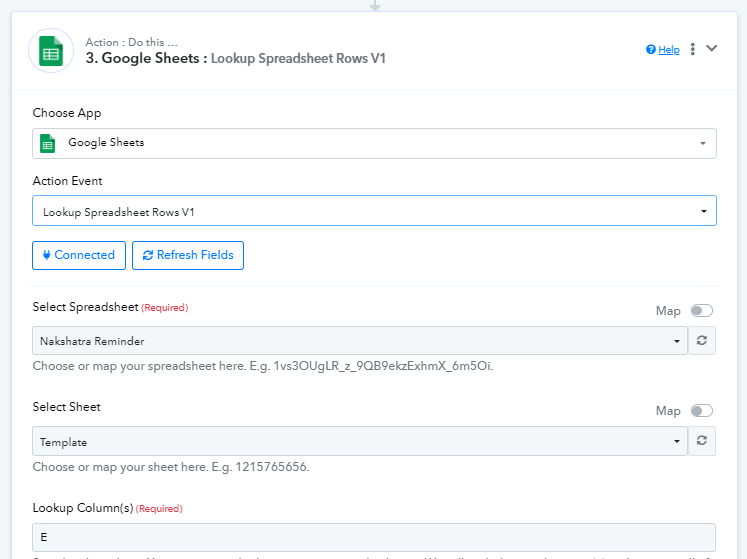Image resolution: width=747 pixels, height=559 pixels.
Task: Click the spreadsheet hint text with example ID
Action: pos(262,366)
